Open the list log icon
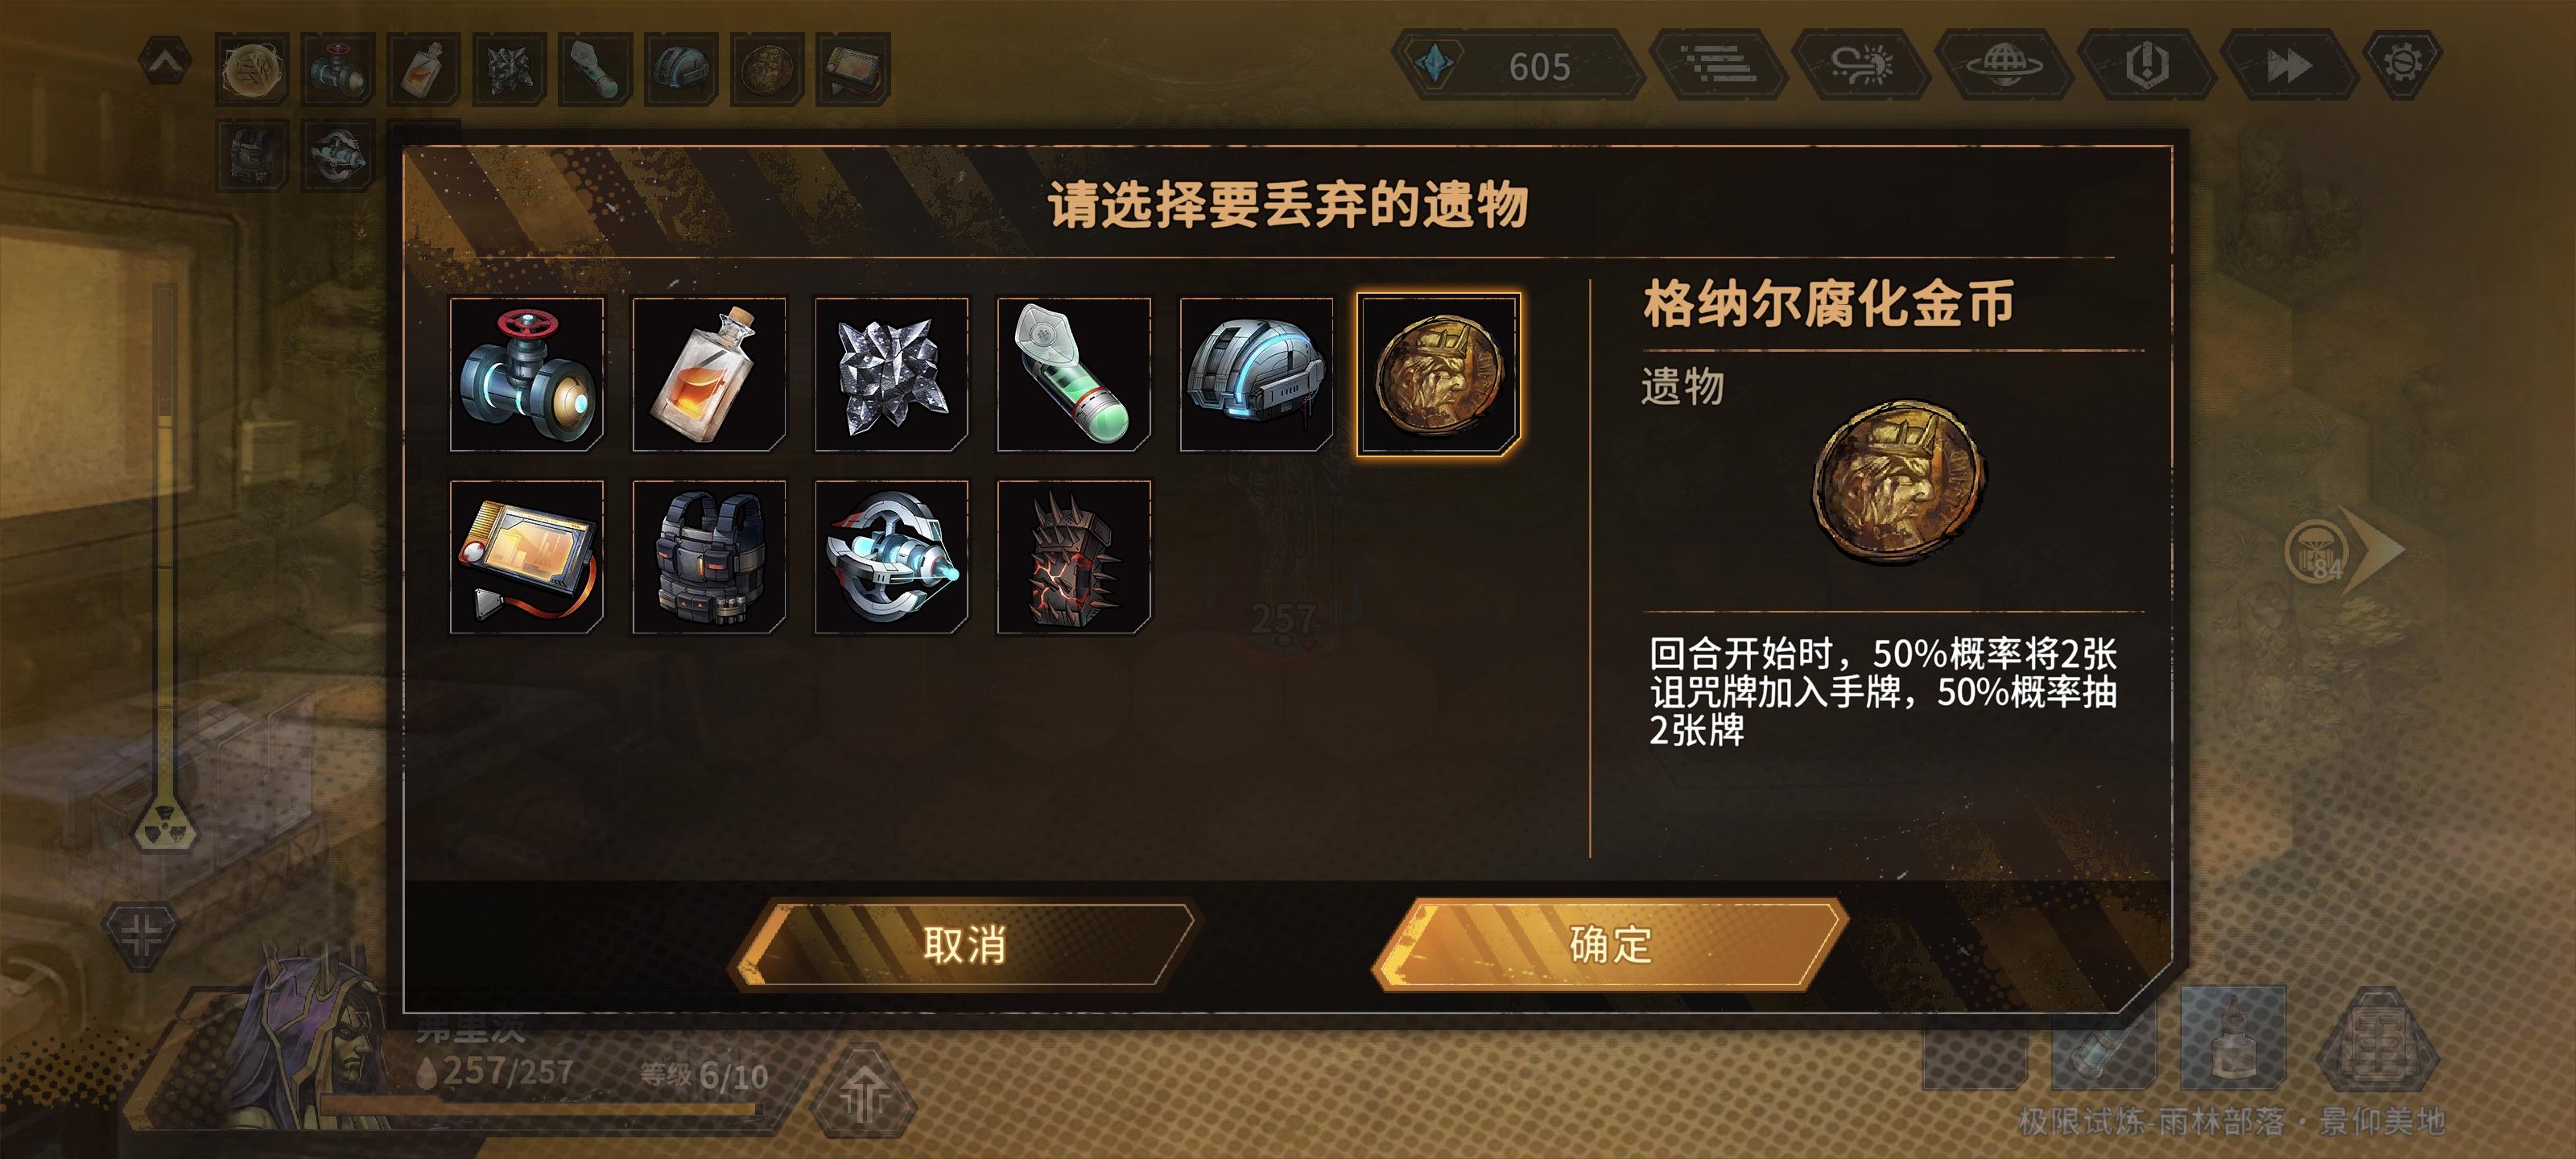This screenshot has height=1159, width=2576. (x=1718, y=65)
